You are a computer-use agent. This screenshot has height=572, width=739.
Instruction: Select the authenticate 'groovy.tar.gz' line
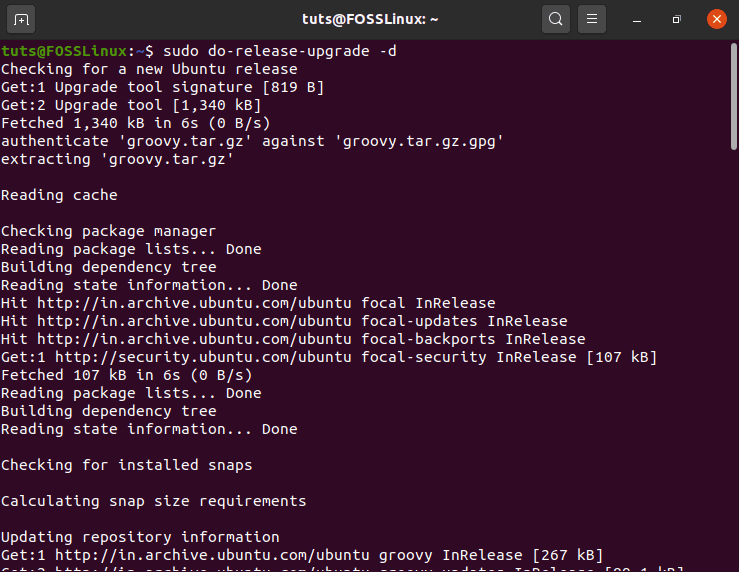click(252, 141)
